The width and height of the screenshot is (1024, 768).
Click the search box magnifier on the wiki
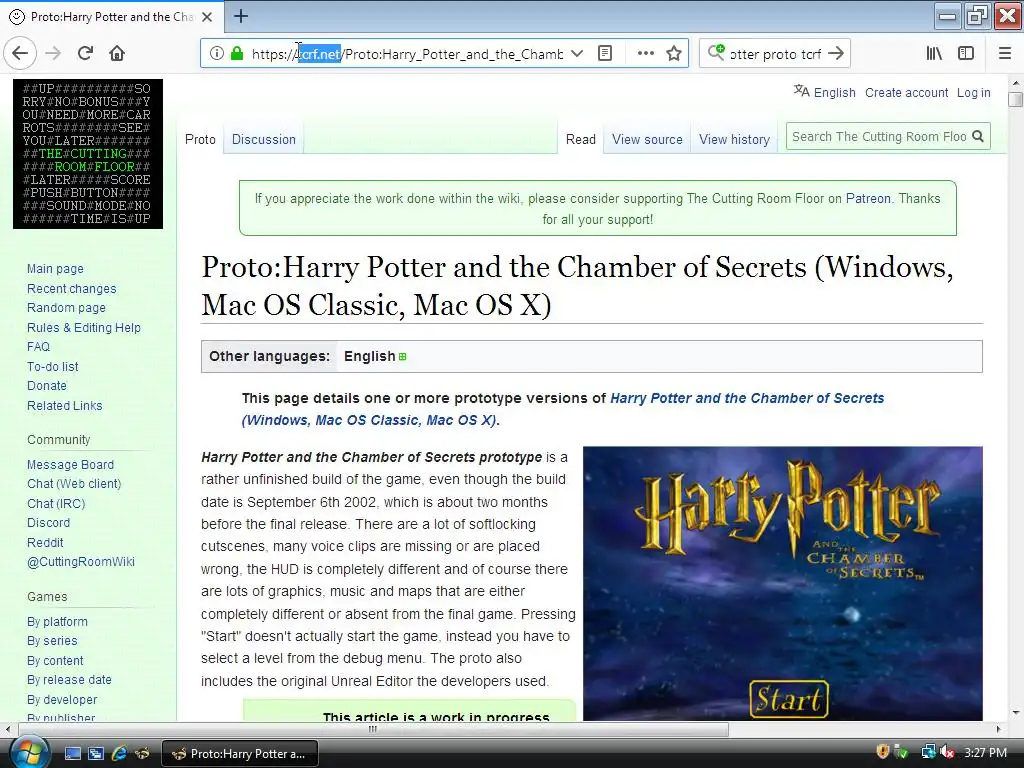(978, 136)
